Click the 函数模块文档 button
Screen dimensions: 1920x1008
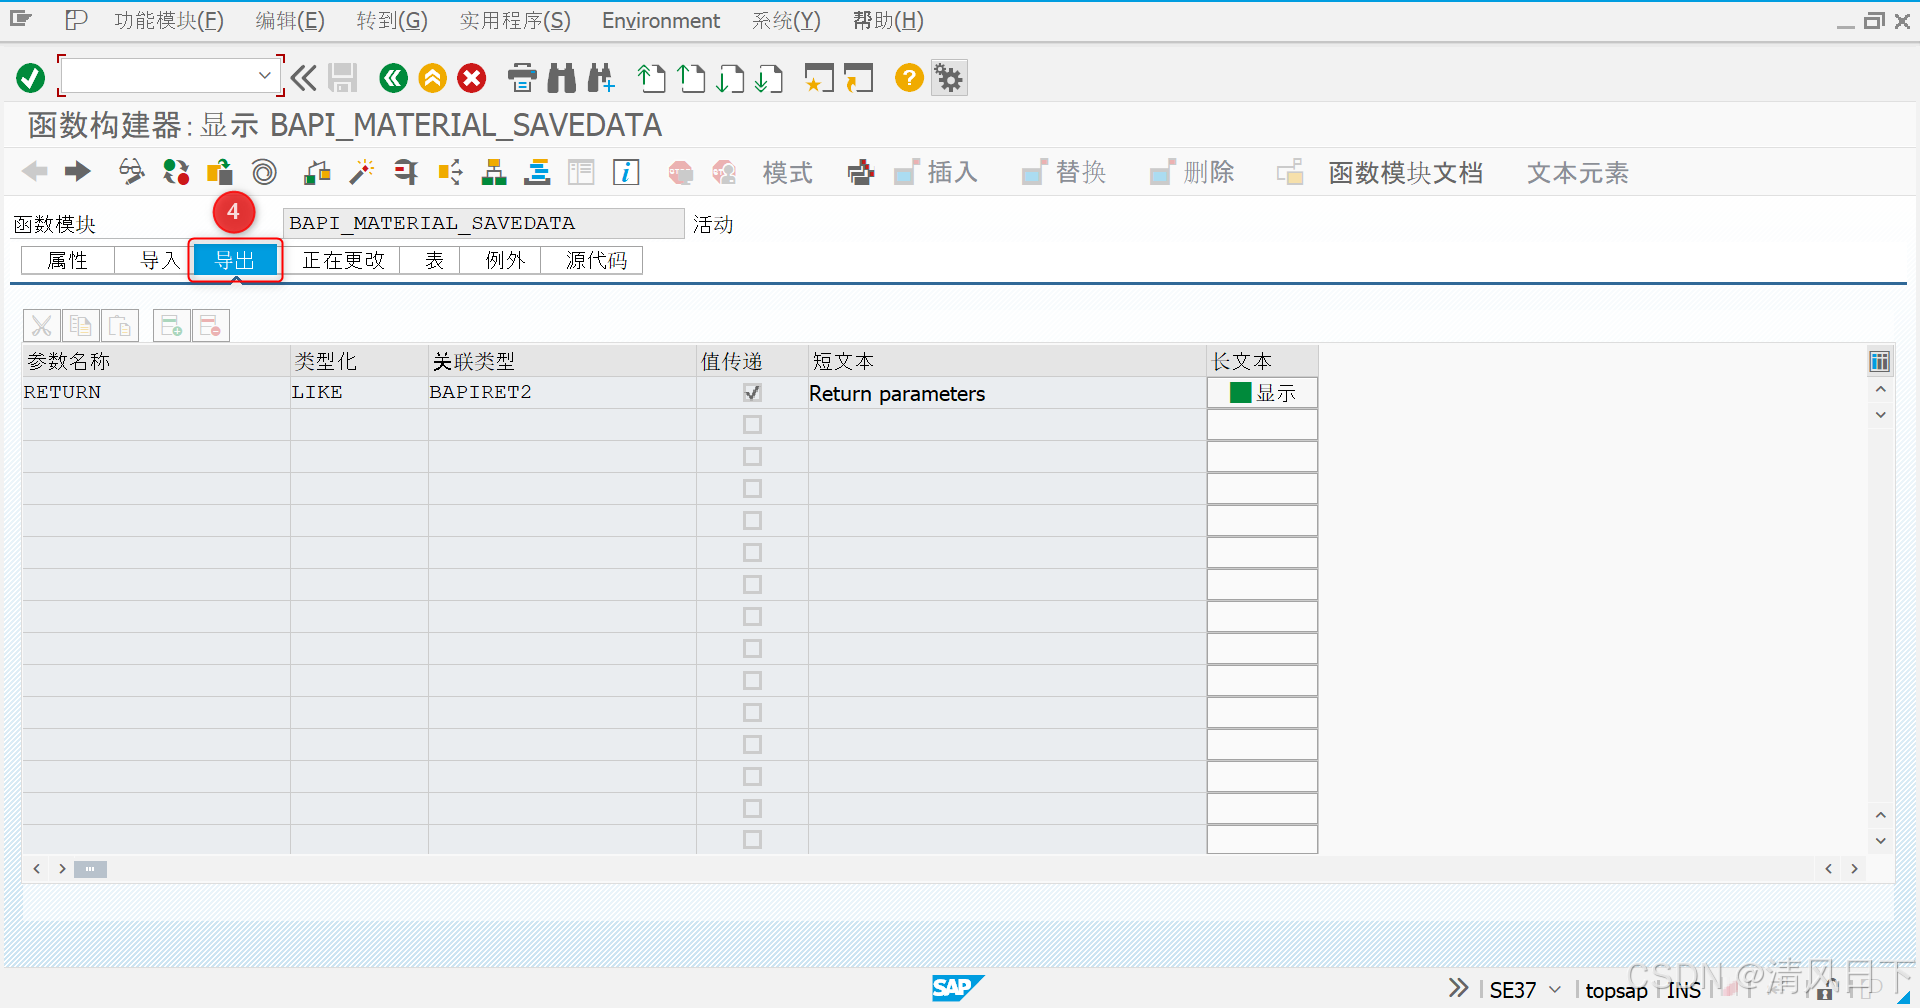[x=1405, y=173]
